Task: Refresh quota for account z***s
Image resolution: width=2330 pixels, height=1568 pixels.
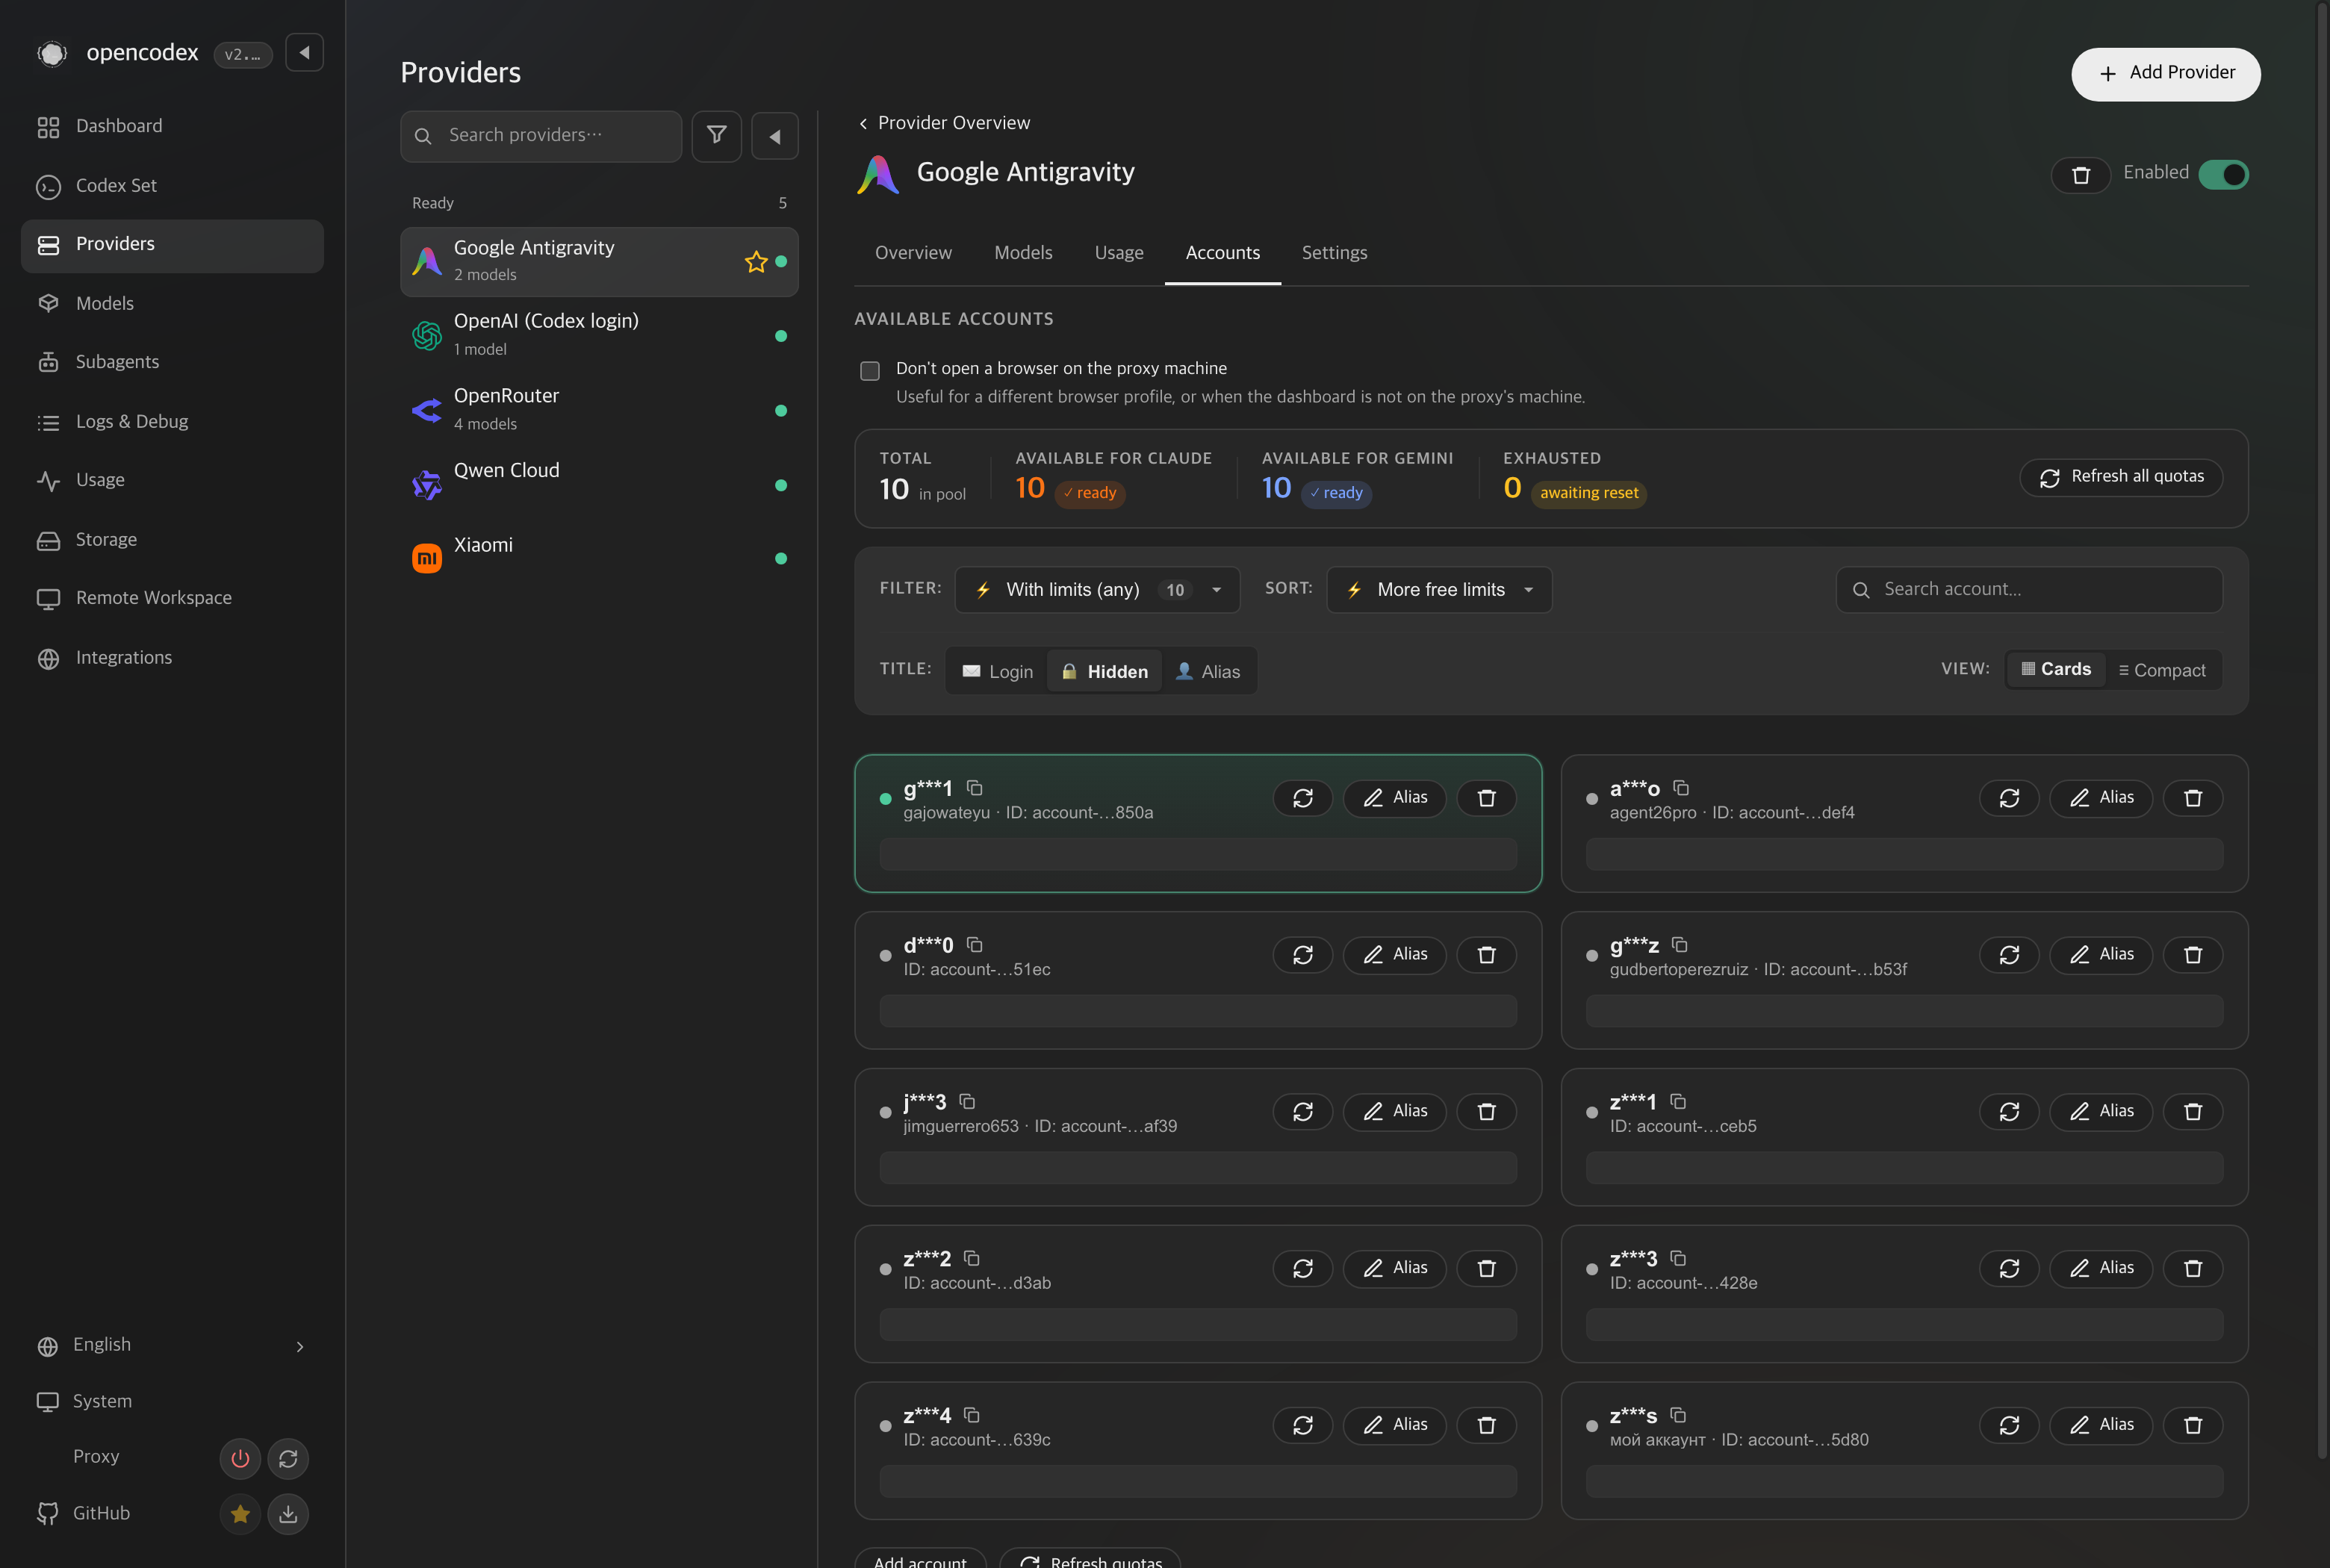Action: [2009, 1425]
